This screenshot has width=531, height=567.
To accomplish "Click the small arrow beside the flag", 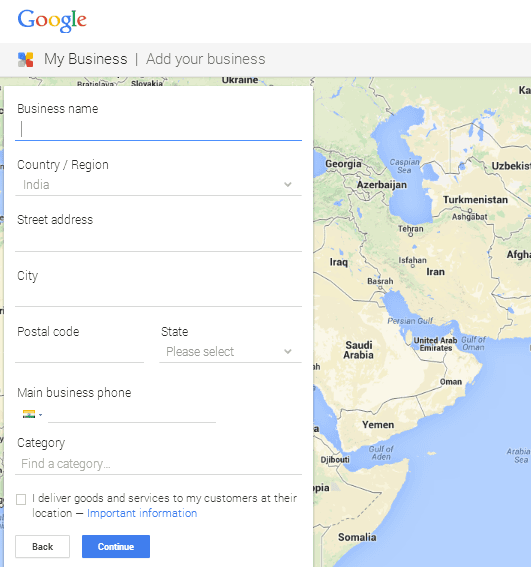I will tap(41, 415).
